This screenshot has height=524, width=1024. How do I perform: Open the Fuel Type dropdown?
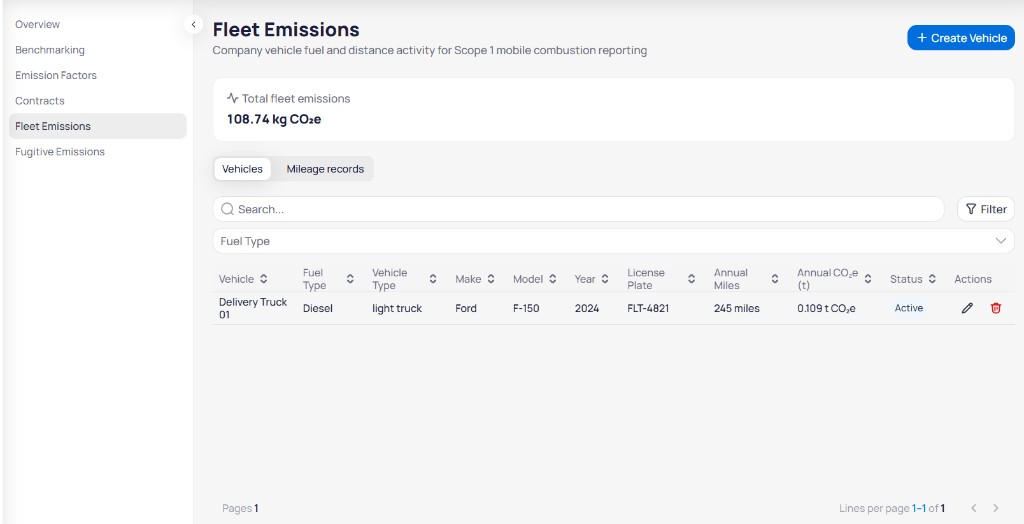tap(613, 241)
